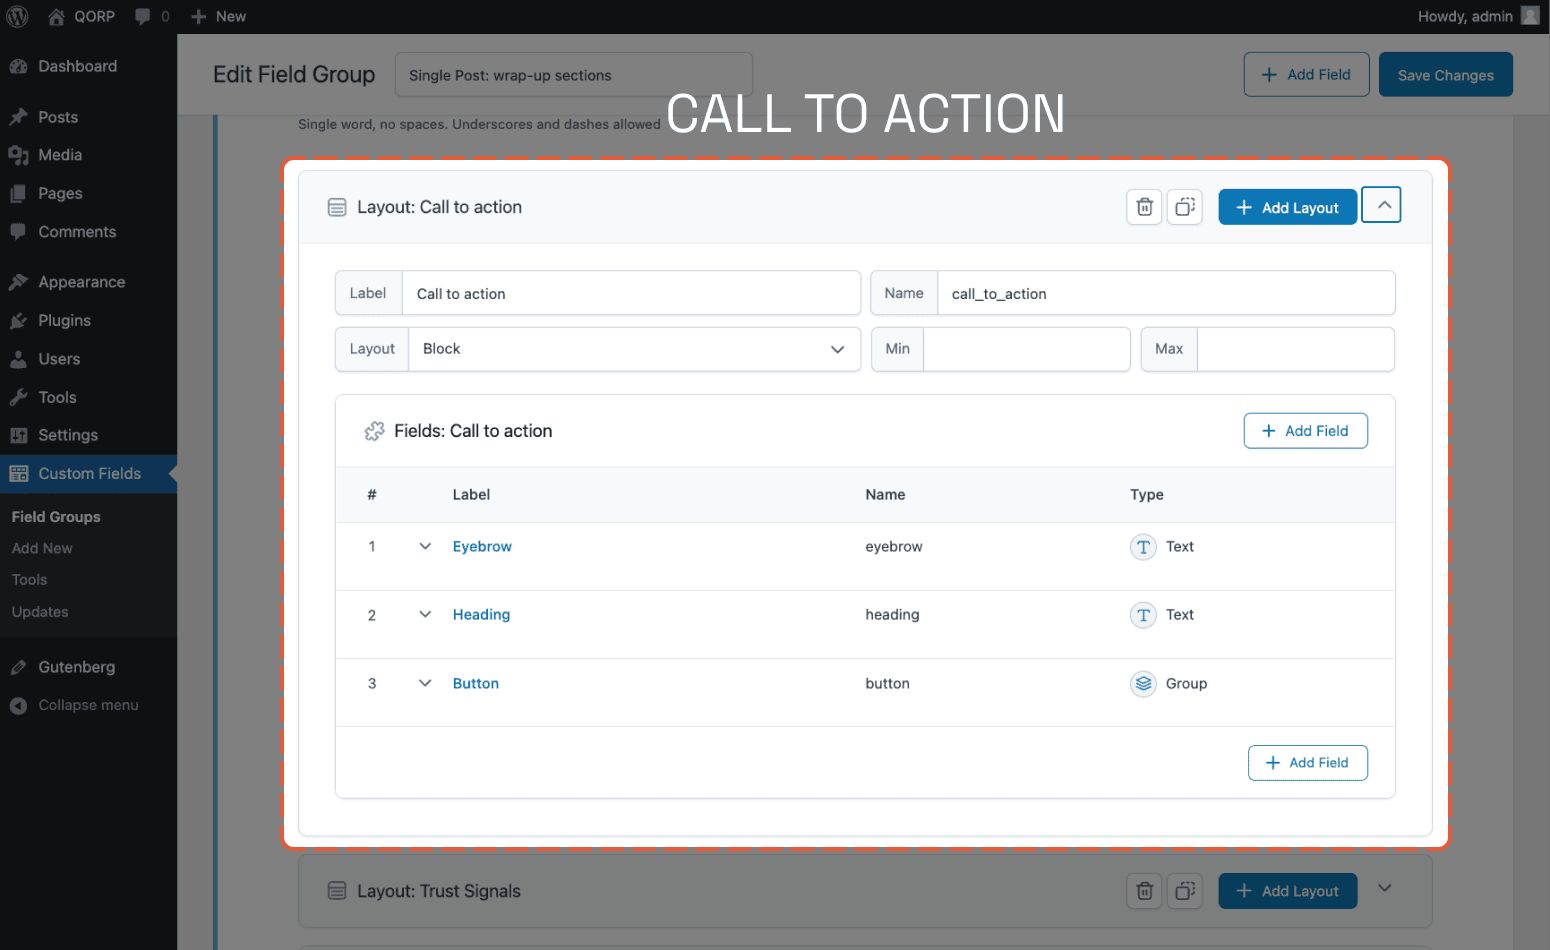Expand the Eyebrow field row
Viewport: 1550px width, 950px height.
pyautogui.click(x=424, y=546)
